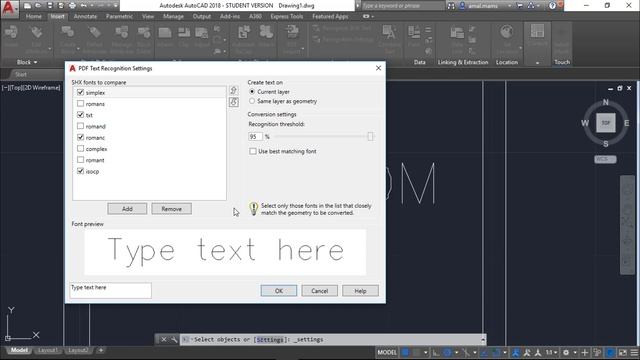640x360 pixels.
Task: Check romant font checkbox
Action: click(x=80, y=160)
